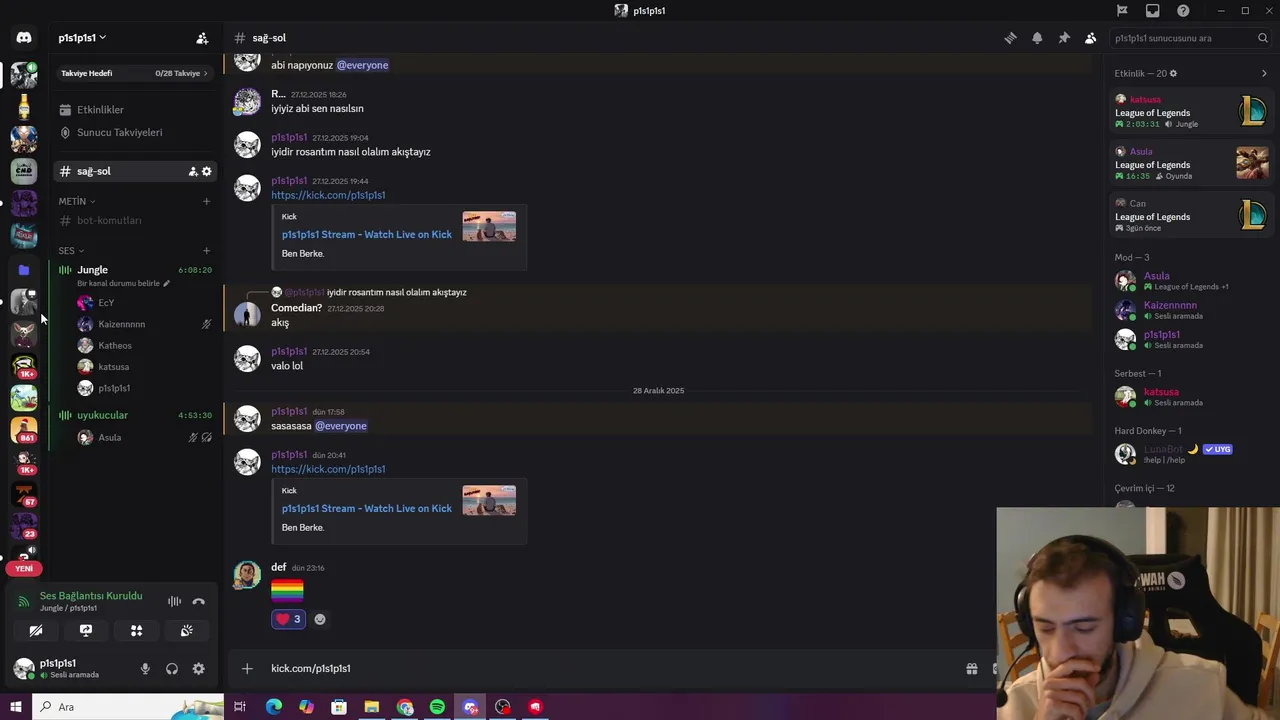This screenshot has width=1280, height=720.
Task: Disconnect from voice call
Action: (x=198, y=601)
